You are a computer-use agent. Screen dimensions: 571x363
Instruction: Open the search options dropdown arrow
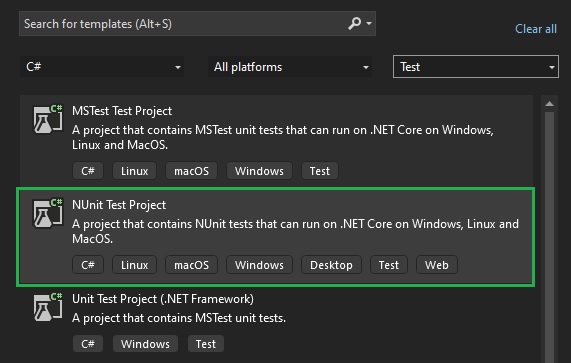pos(369,24)
